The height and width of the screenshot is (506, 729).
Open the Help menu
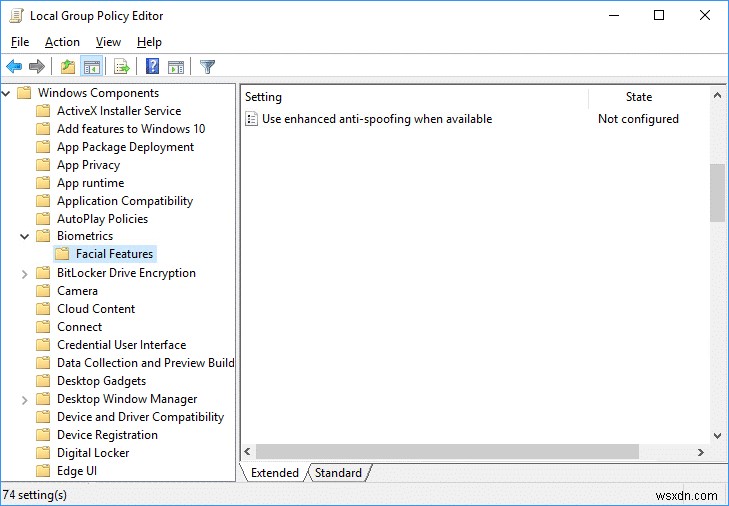click(149, 42)
